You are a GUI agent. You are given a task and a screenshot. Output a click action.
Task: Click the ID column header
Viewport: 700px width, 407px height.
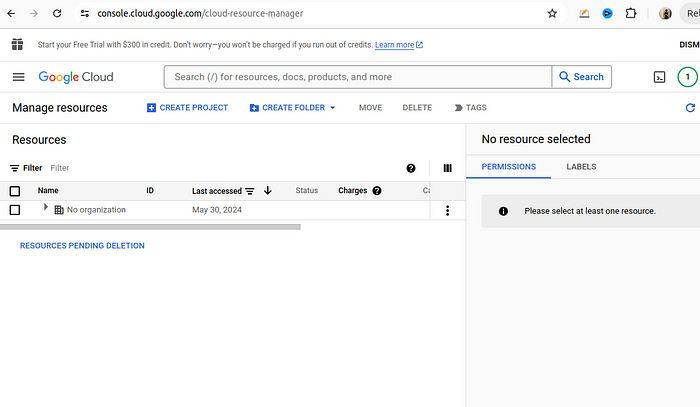150,191
